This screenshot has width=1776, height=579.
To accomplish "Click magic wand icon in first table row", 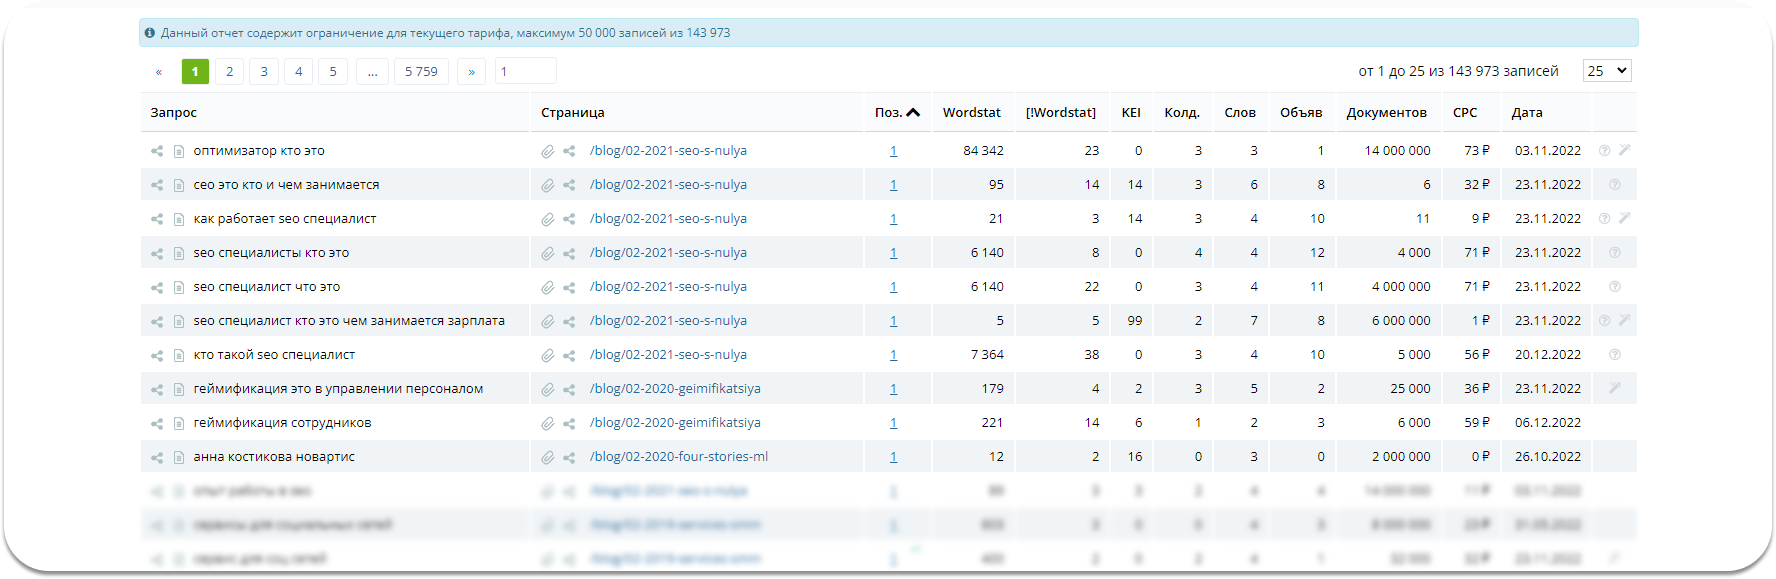I will coord(1624,150).
